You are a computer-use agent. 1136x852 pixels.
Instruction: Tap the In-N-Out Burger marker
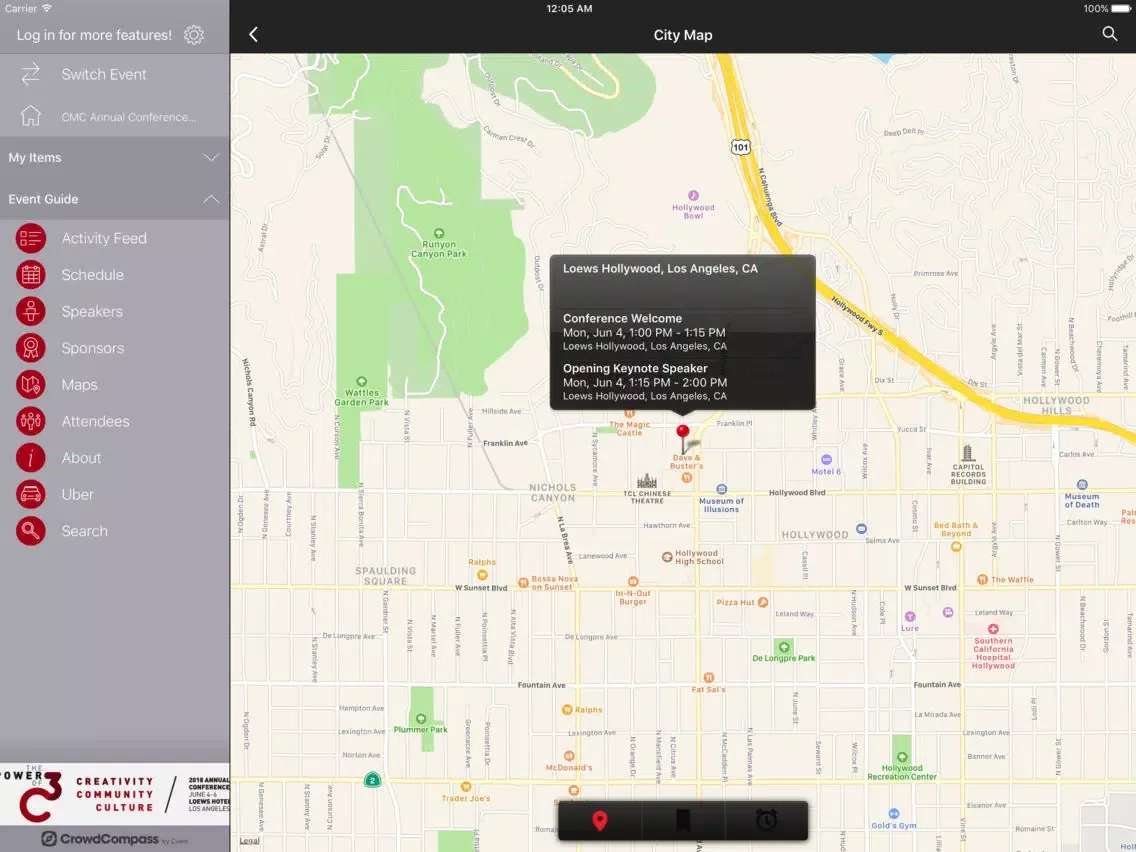[x=632, y=581]
